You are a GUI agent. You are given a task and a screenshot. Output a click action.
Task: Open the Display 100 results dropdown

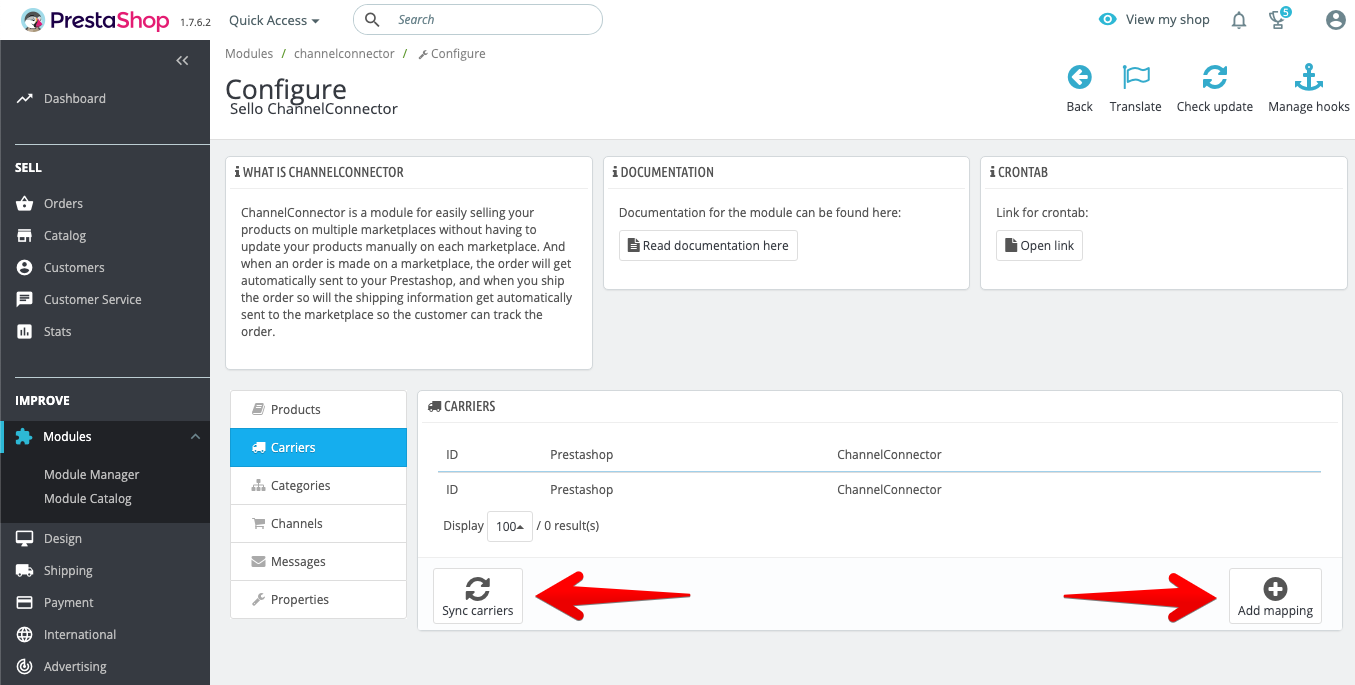(510, 526)
